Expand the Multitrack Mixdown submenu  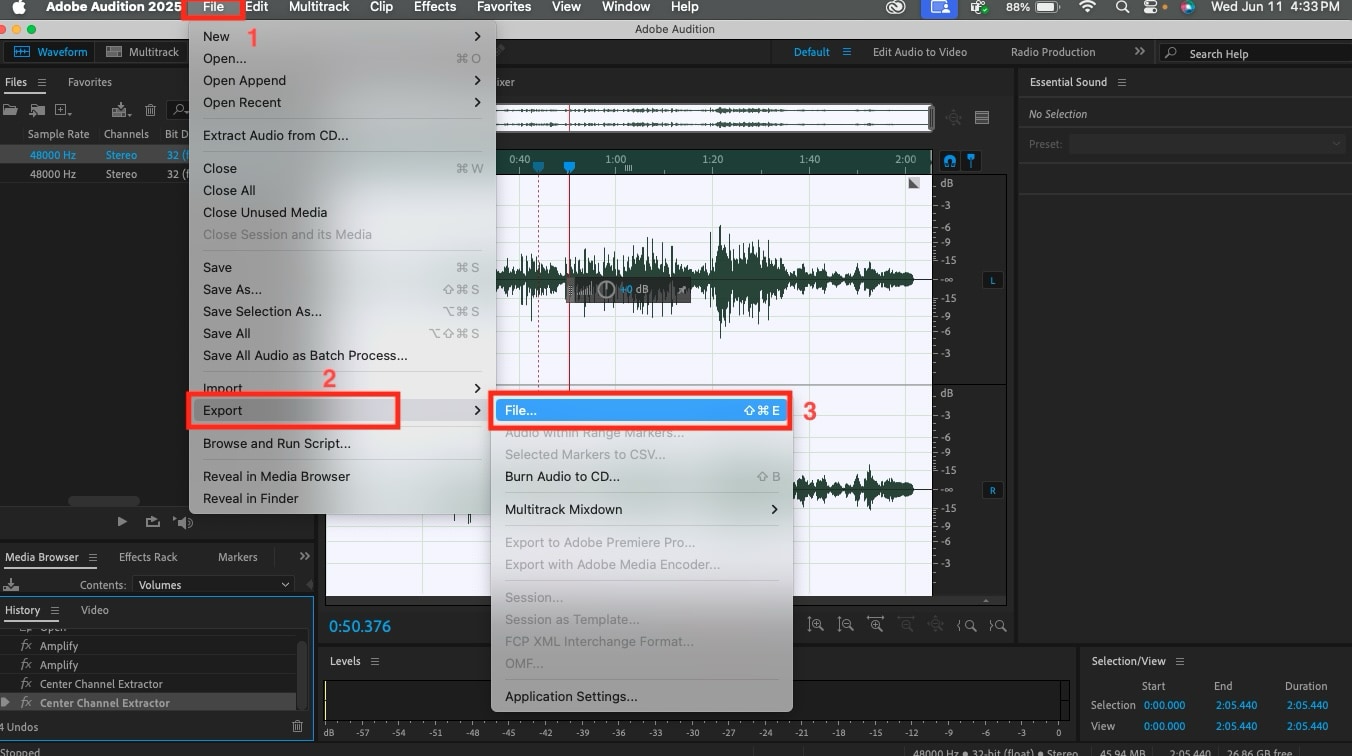coord(641,509)
